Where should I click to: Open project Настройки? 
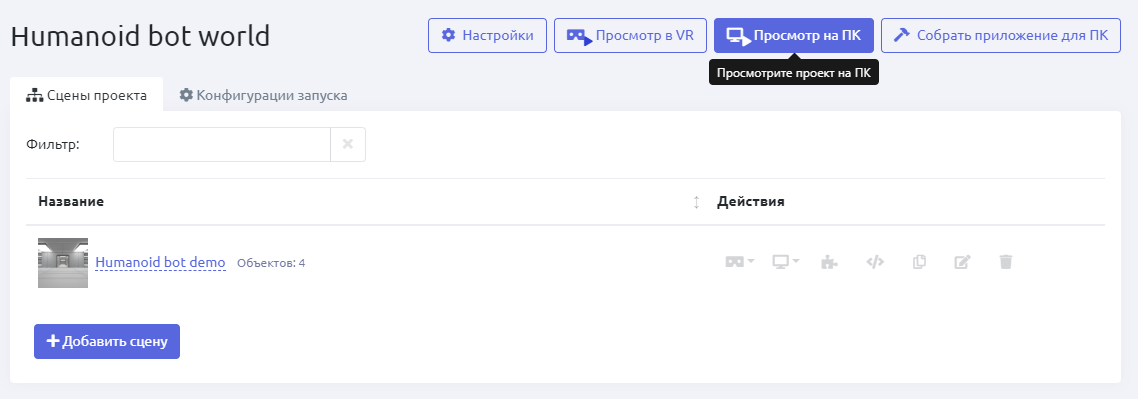coord(487,36)
